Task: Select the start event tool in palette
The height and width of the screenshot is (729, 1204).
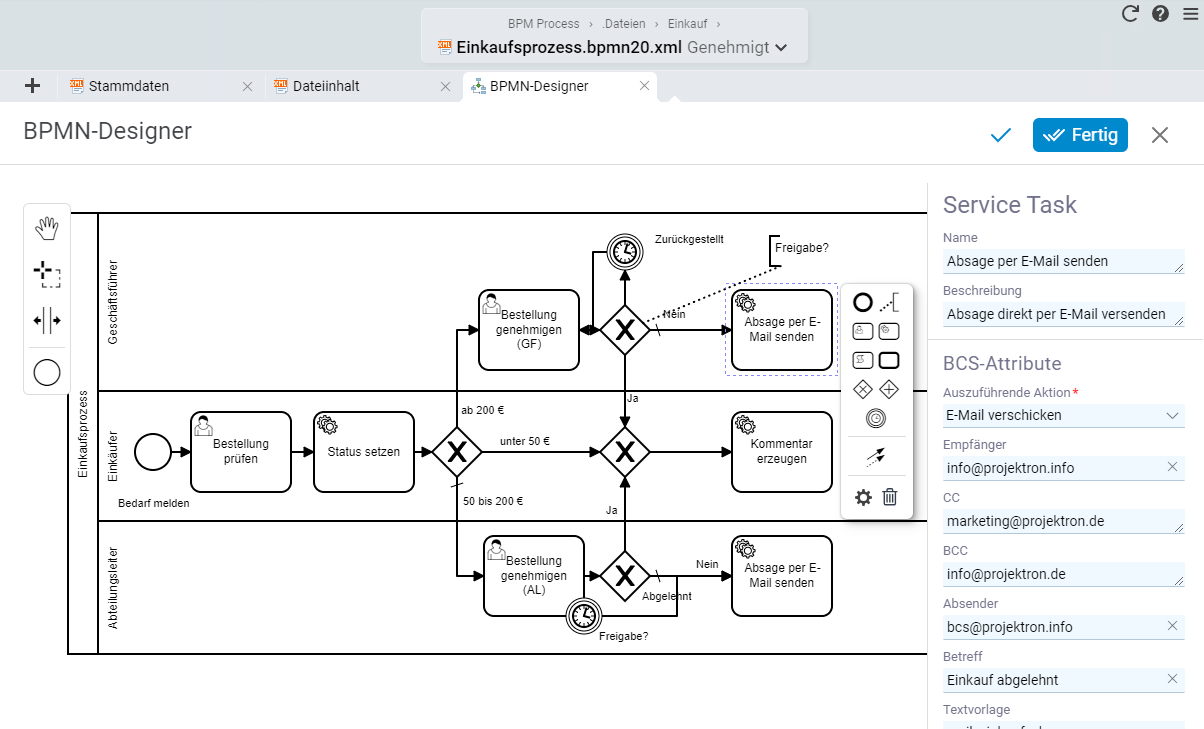Action: pyautogui.click(x=47, y=373)
